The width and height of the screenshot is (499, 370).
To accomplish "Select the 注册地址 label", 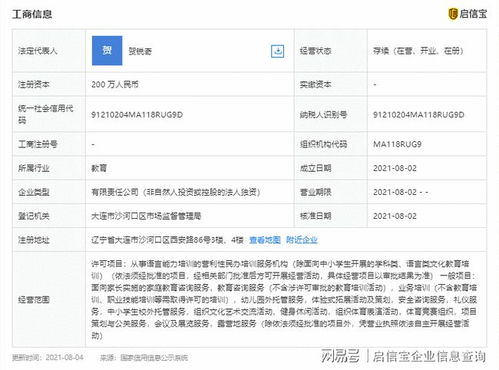I will click(x=34, y=240).
